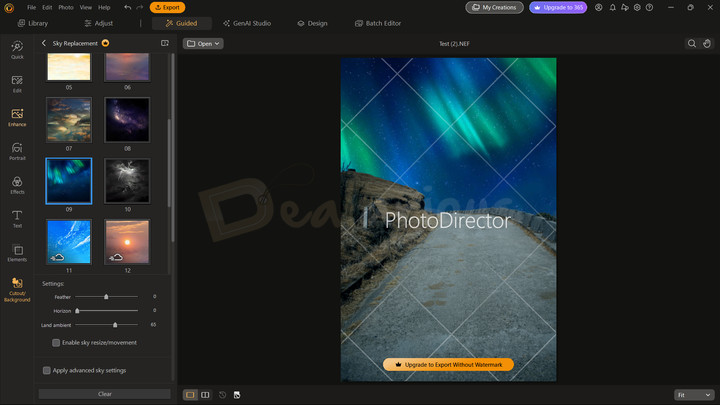Switch to single view mode
Screen dimensions: 720x405
pyautogui.click(x=190, y=395)
